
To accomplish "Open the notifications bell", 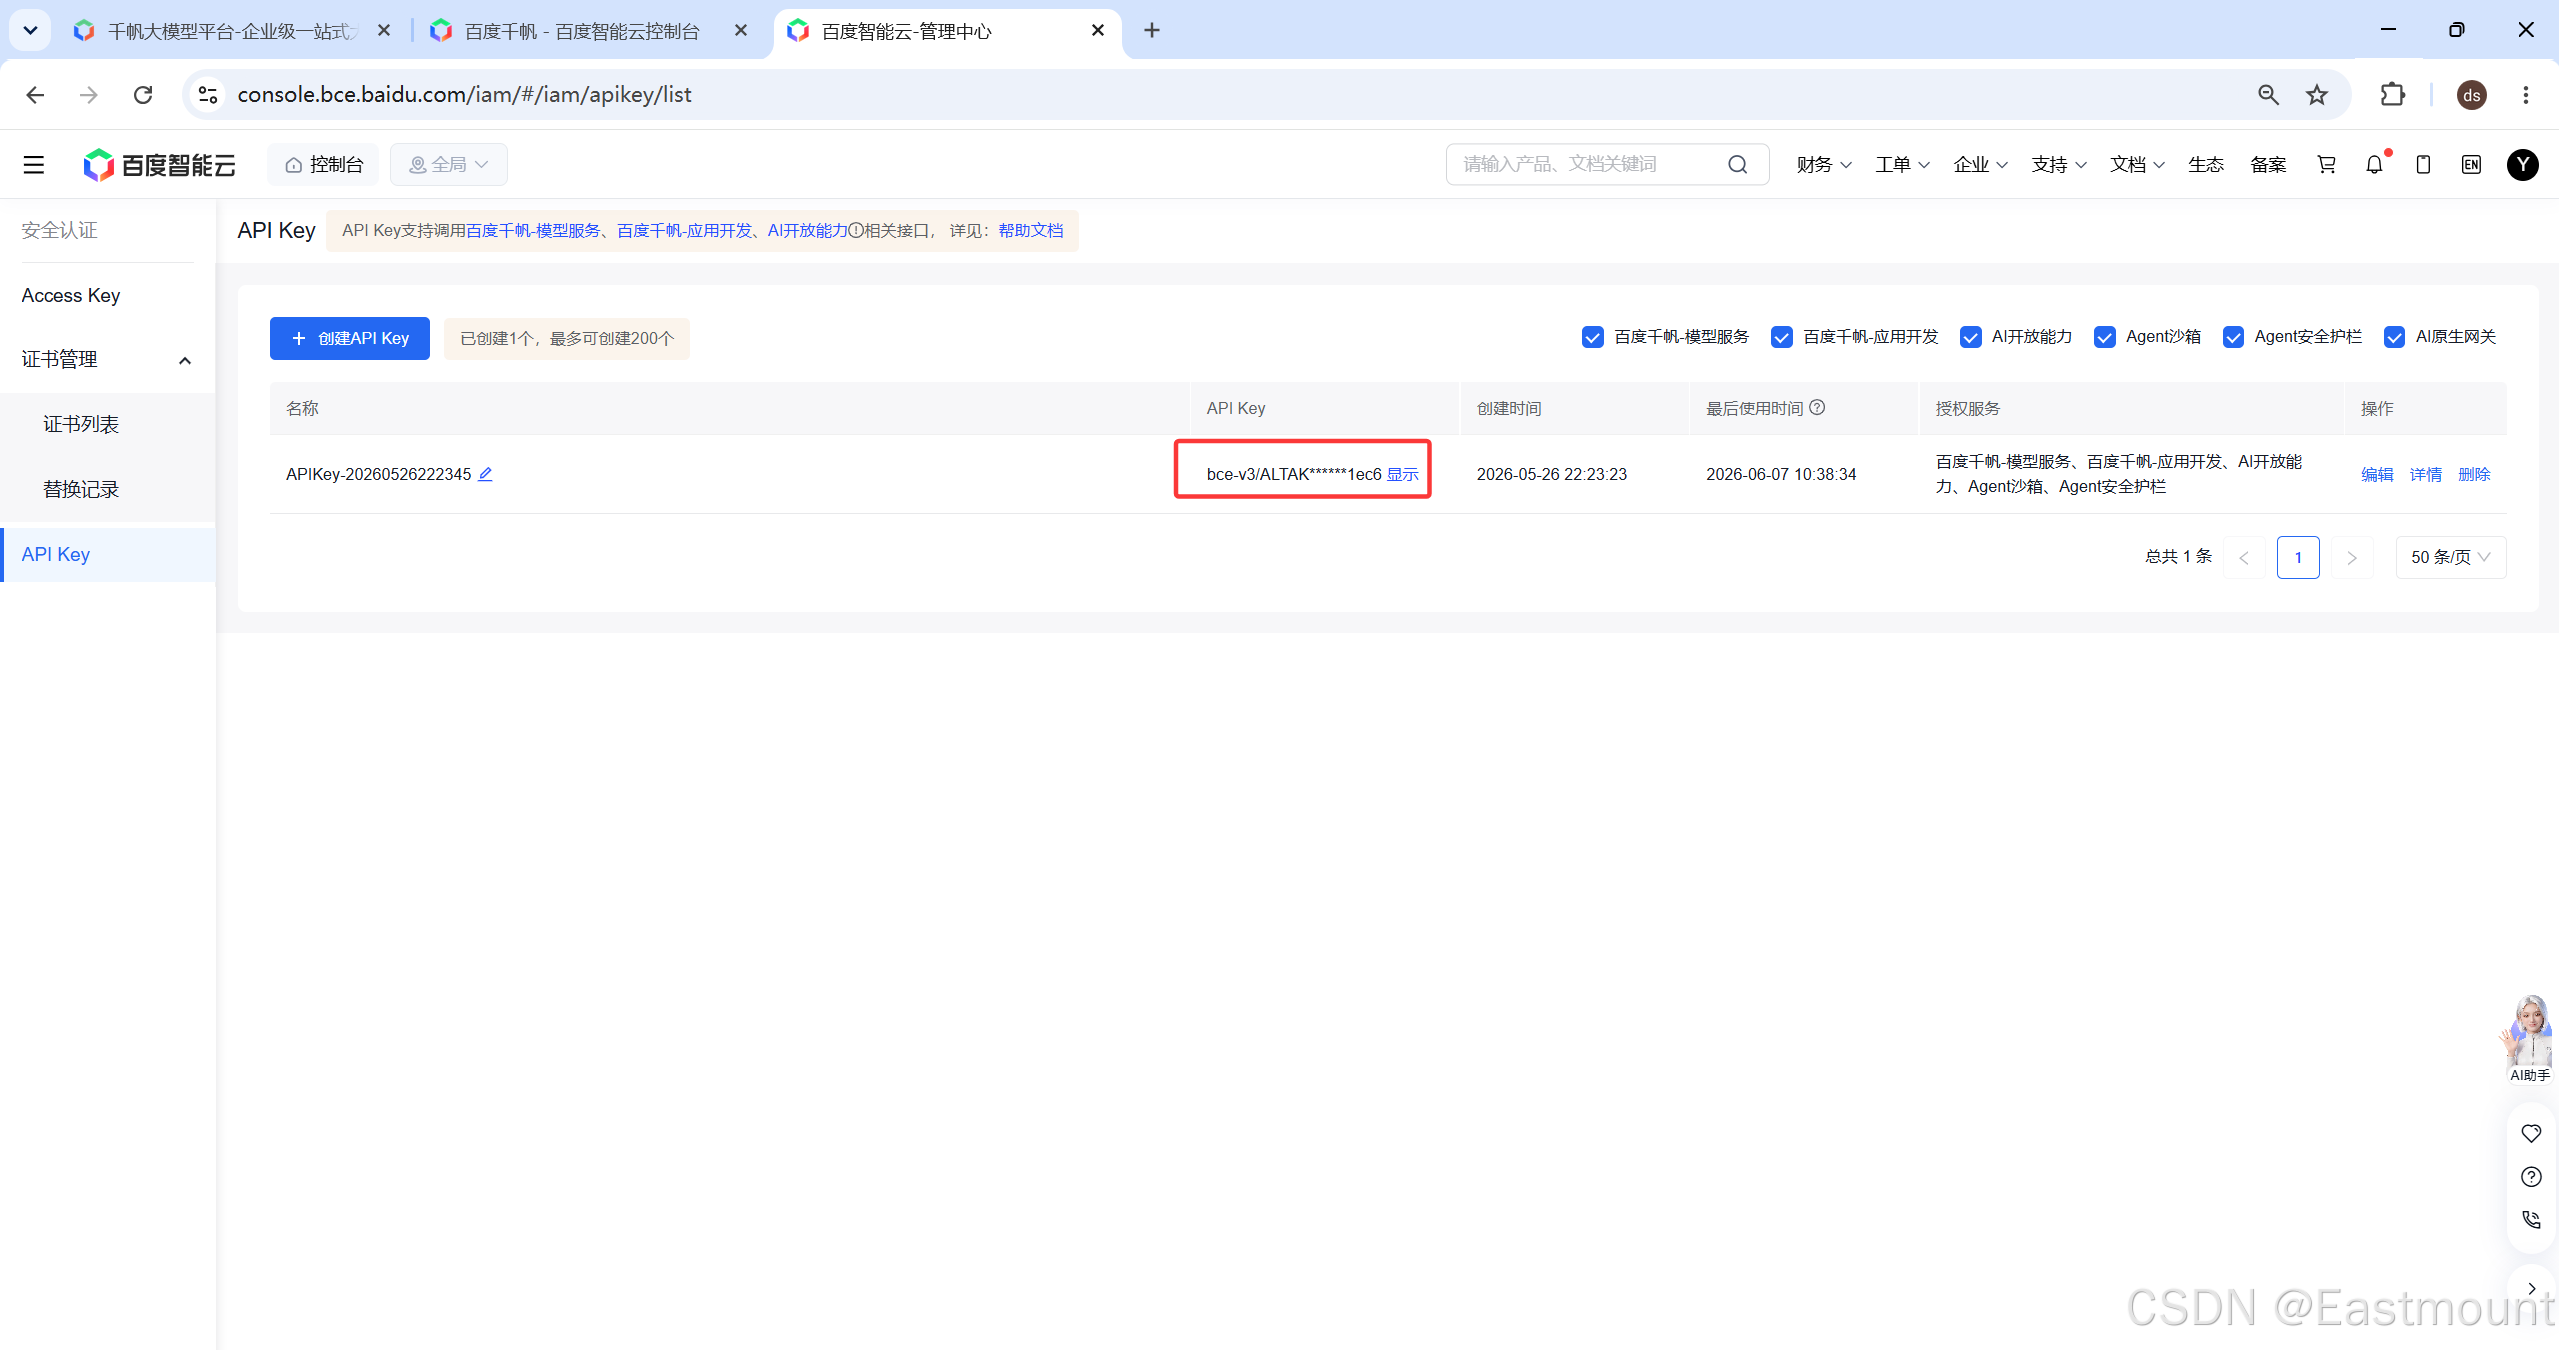I will pyautogui.click(x=2375, y=165).
